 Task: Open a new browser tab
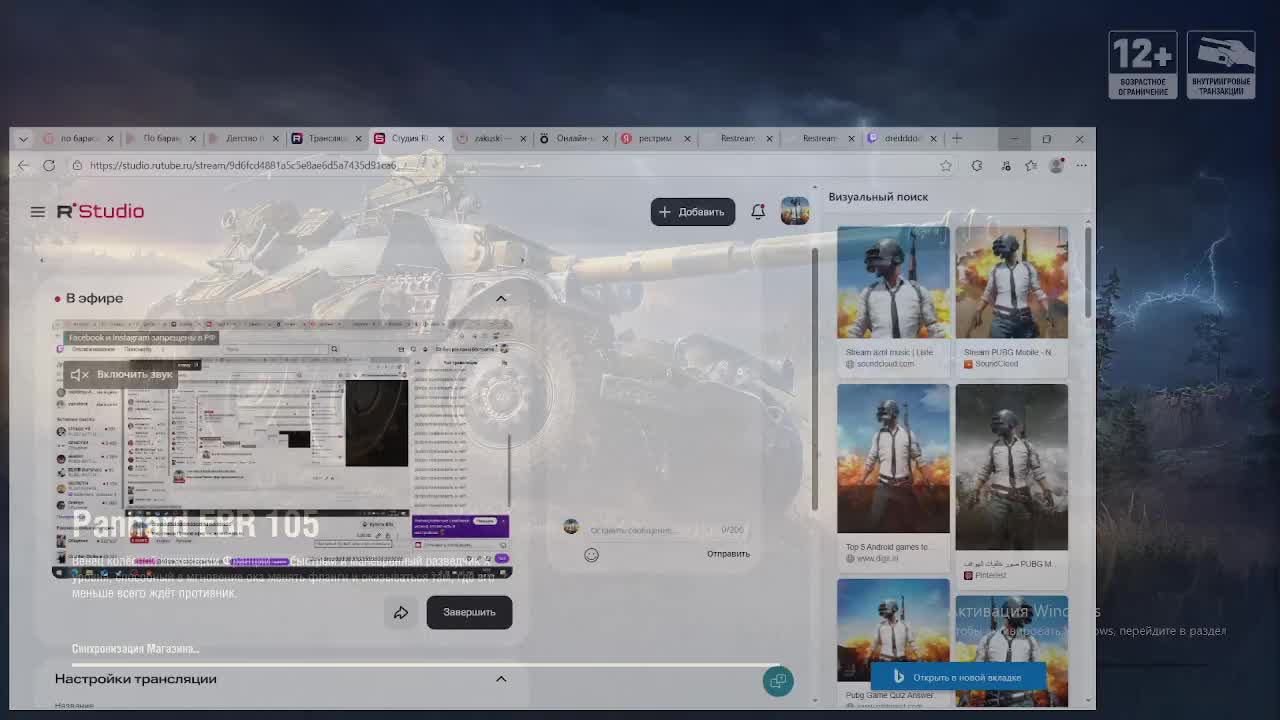[x=957, y=138]
